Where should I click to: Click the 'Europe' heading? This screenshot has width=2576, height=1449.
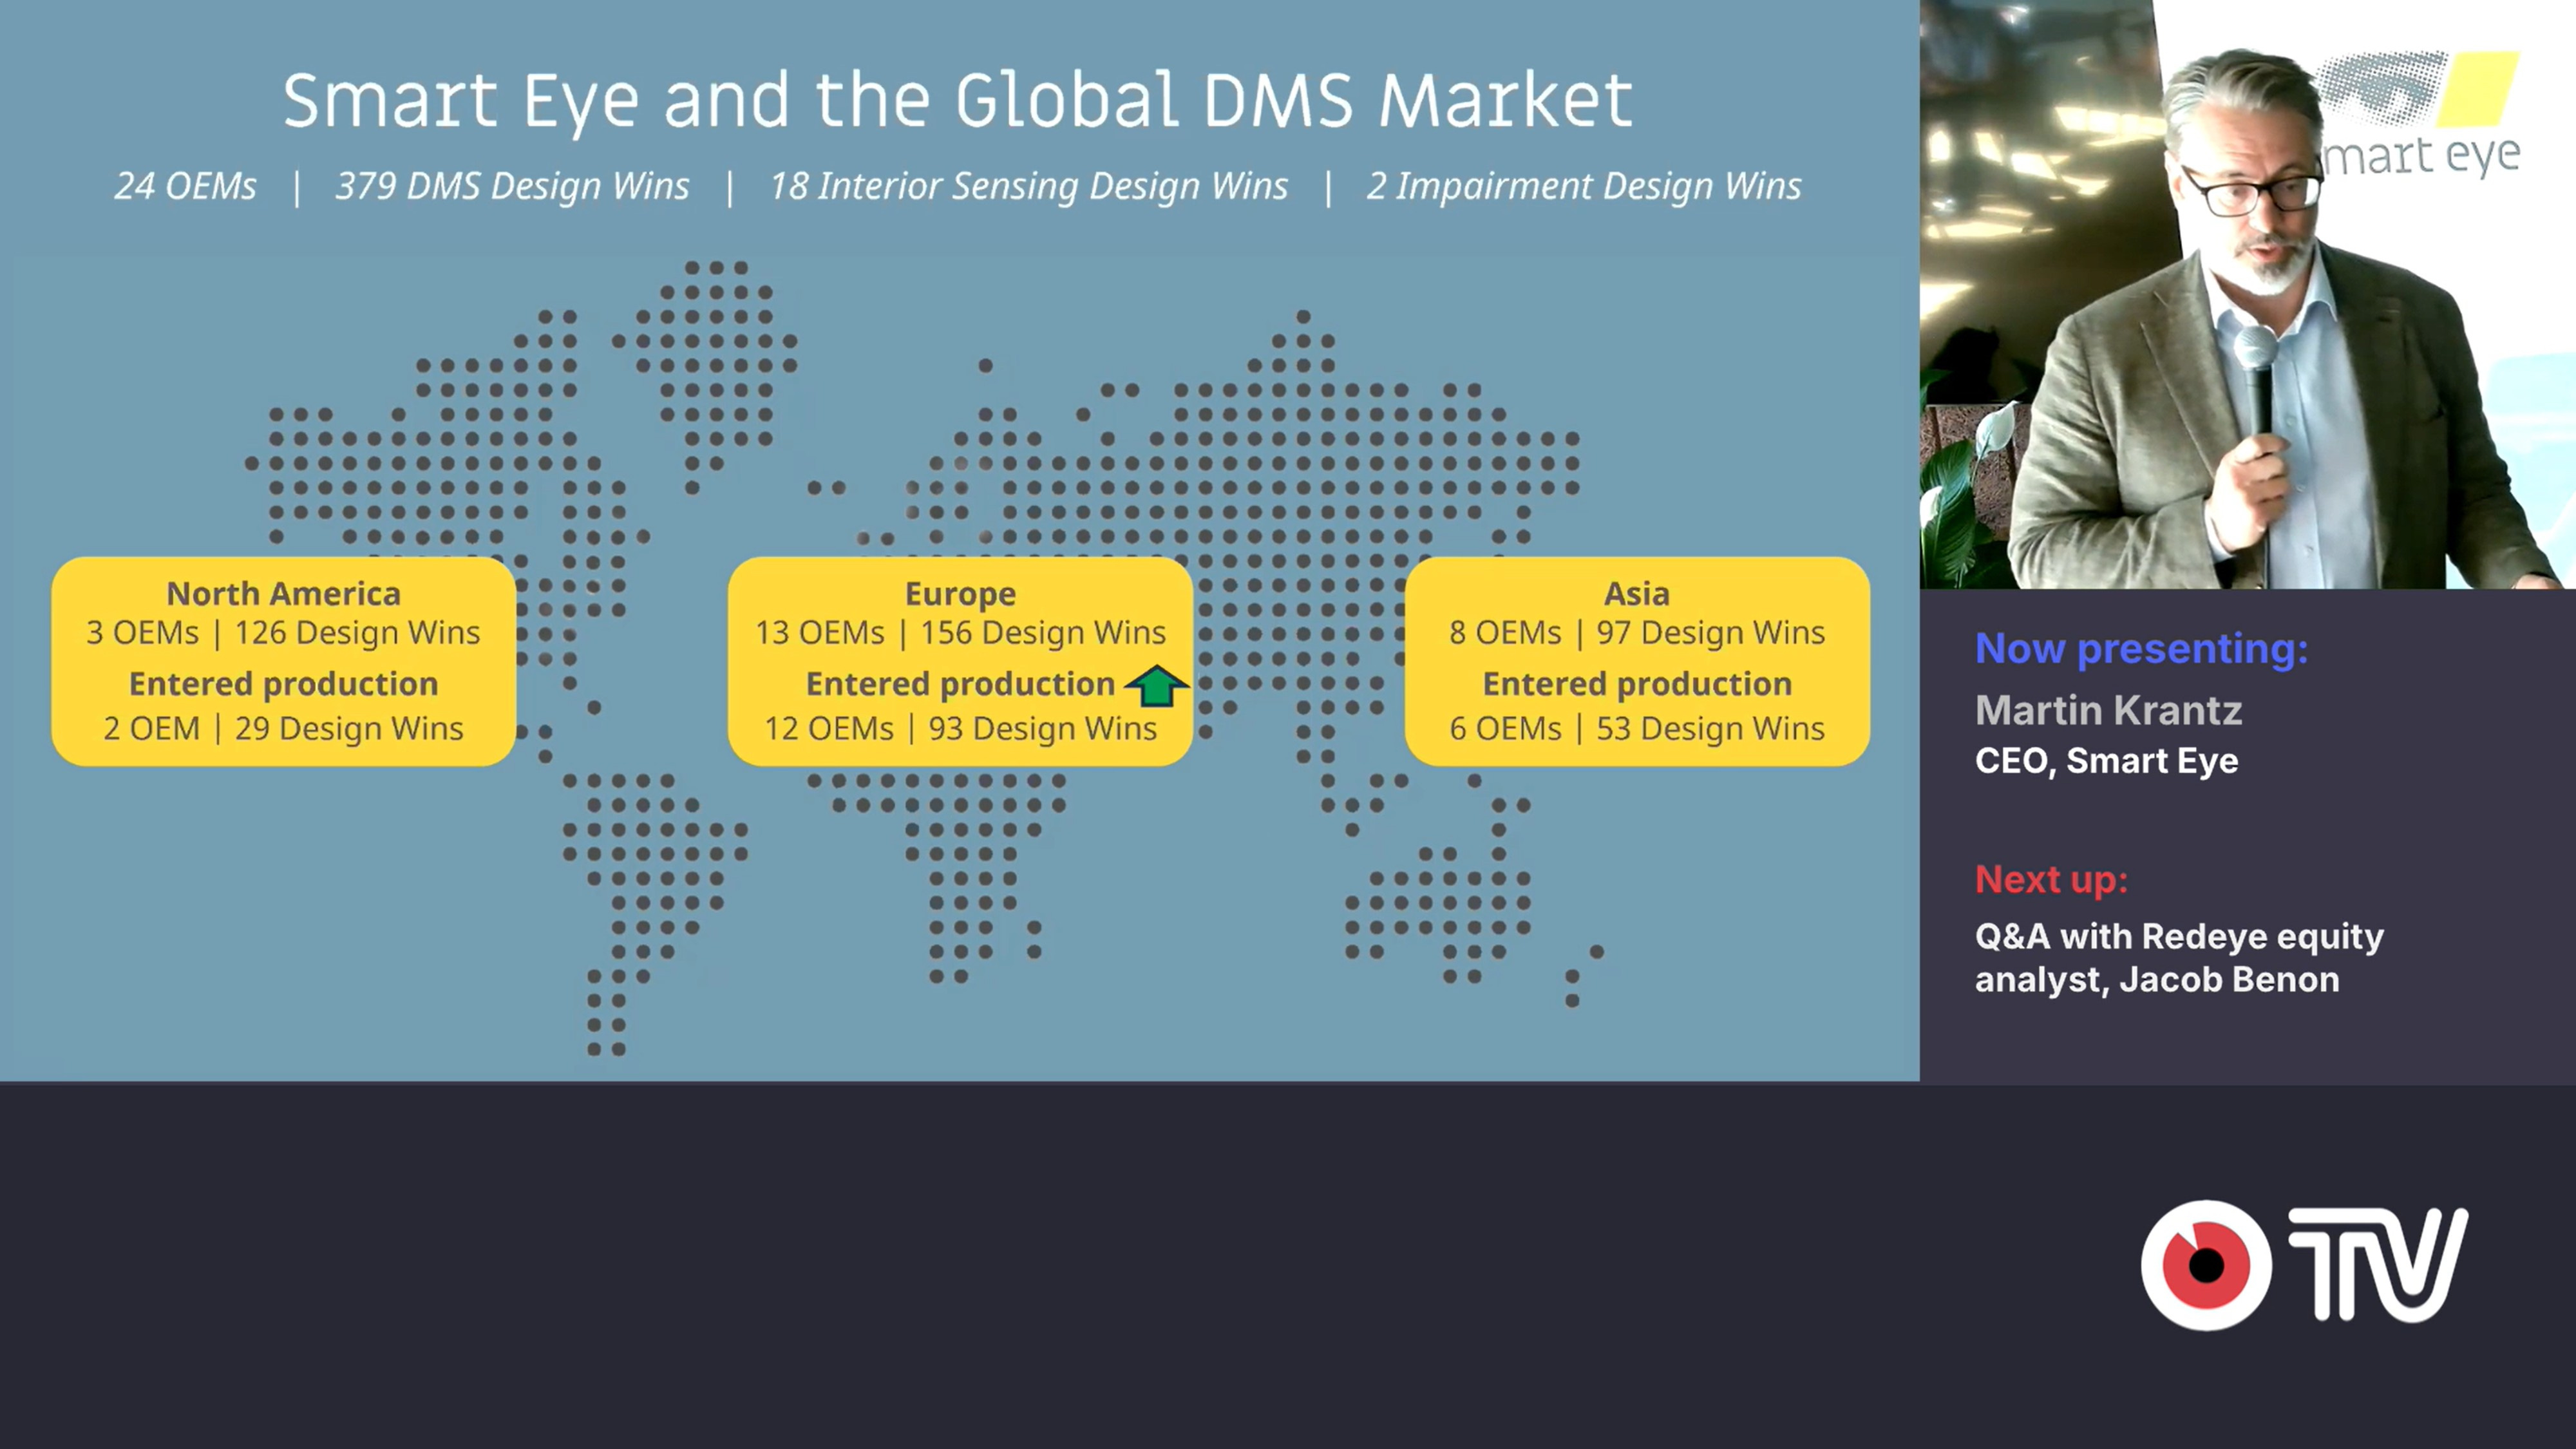[960, 594]
